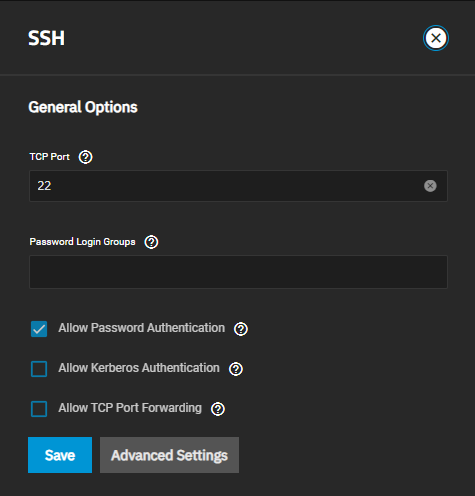Viewport: 475px width, 496px height.
Task: Click the 'Password Login Groups' field label
Action: (82, 242)
